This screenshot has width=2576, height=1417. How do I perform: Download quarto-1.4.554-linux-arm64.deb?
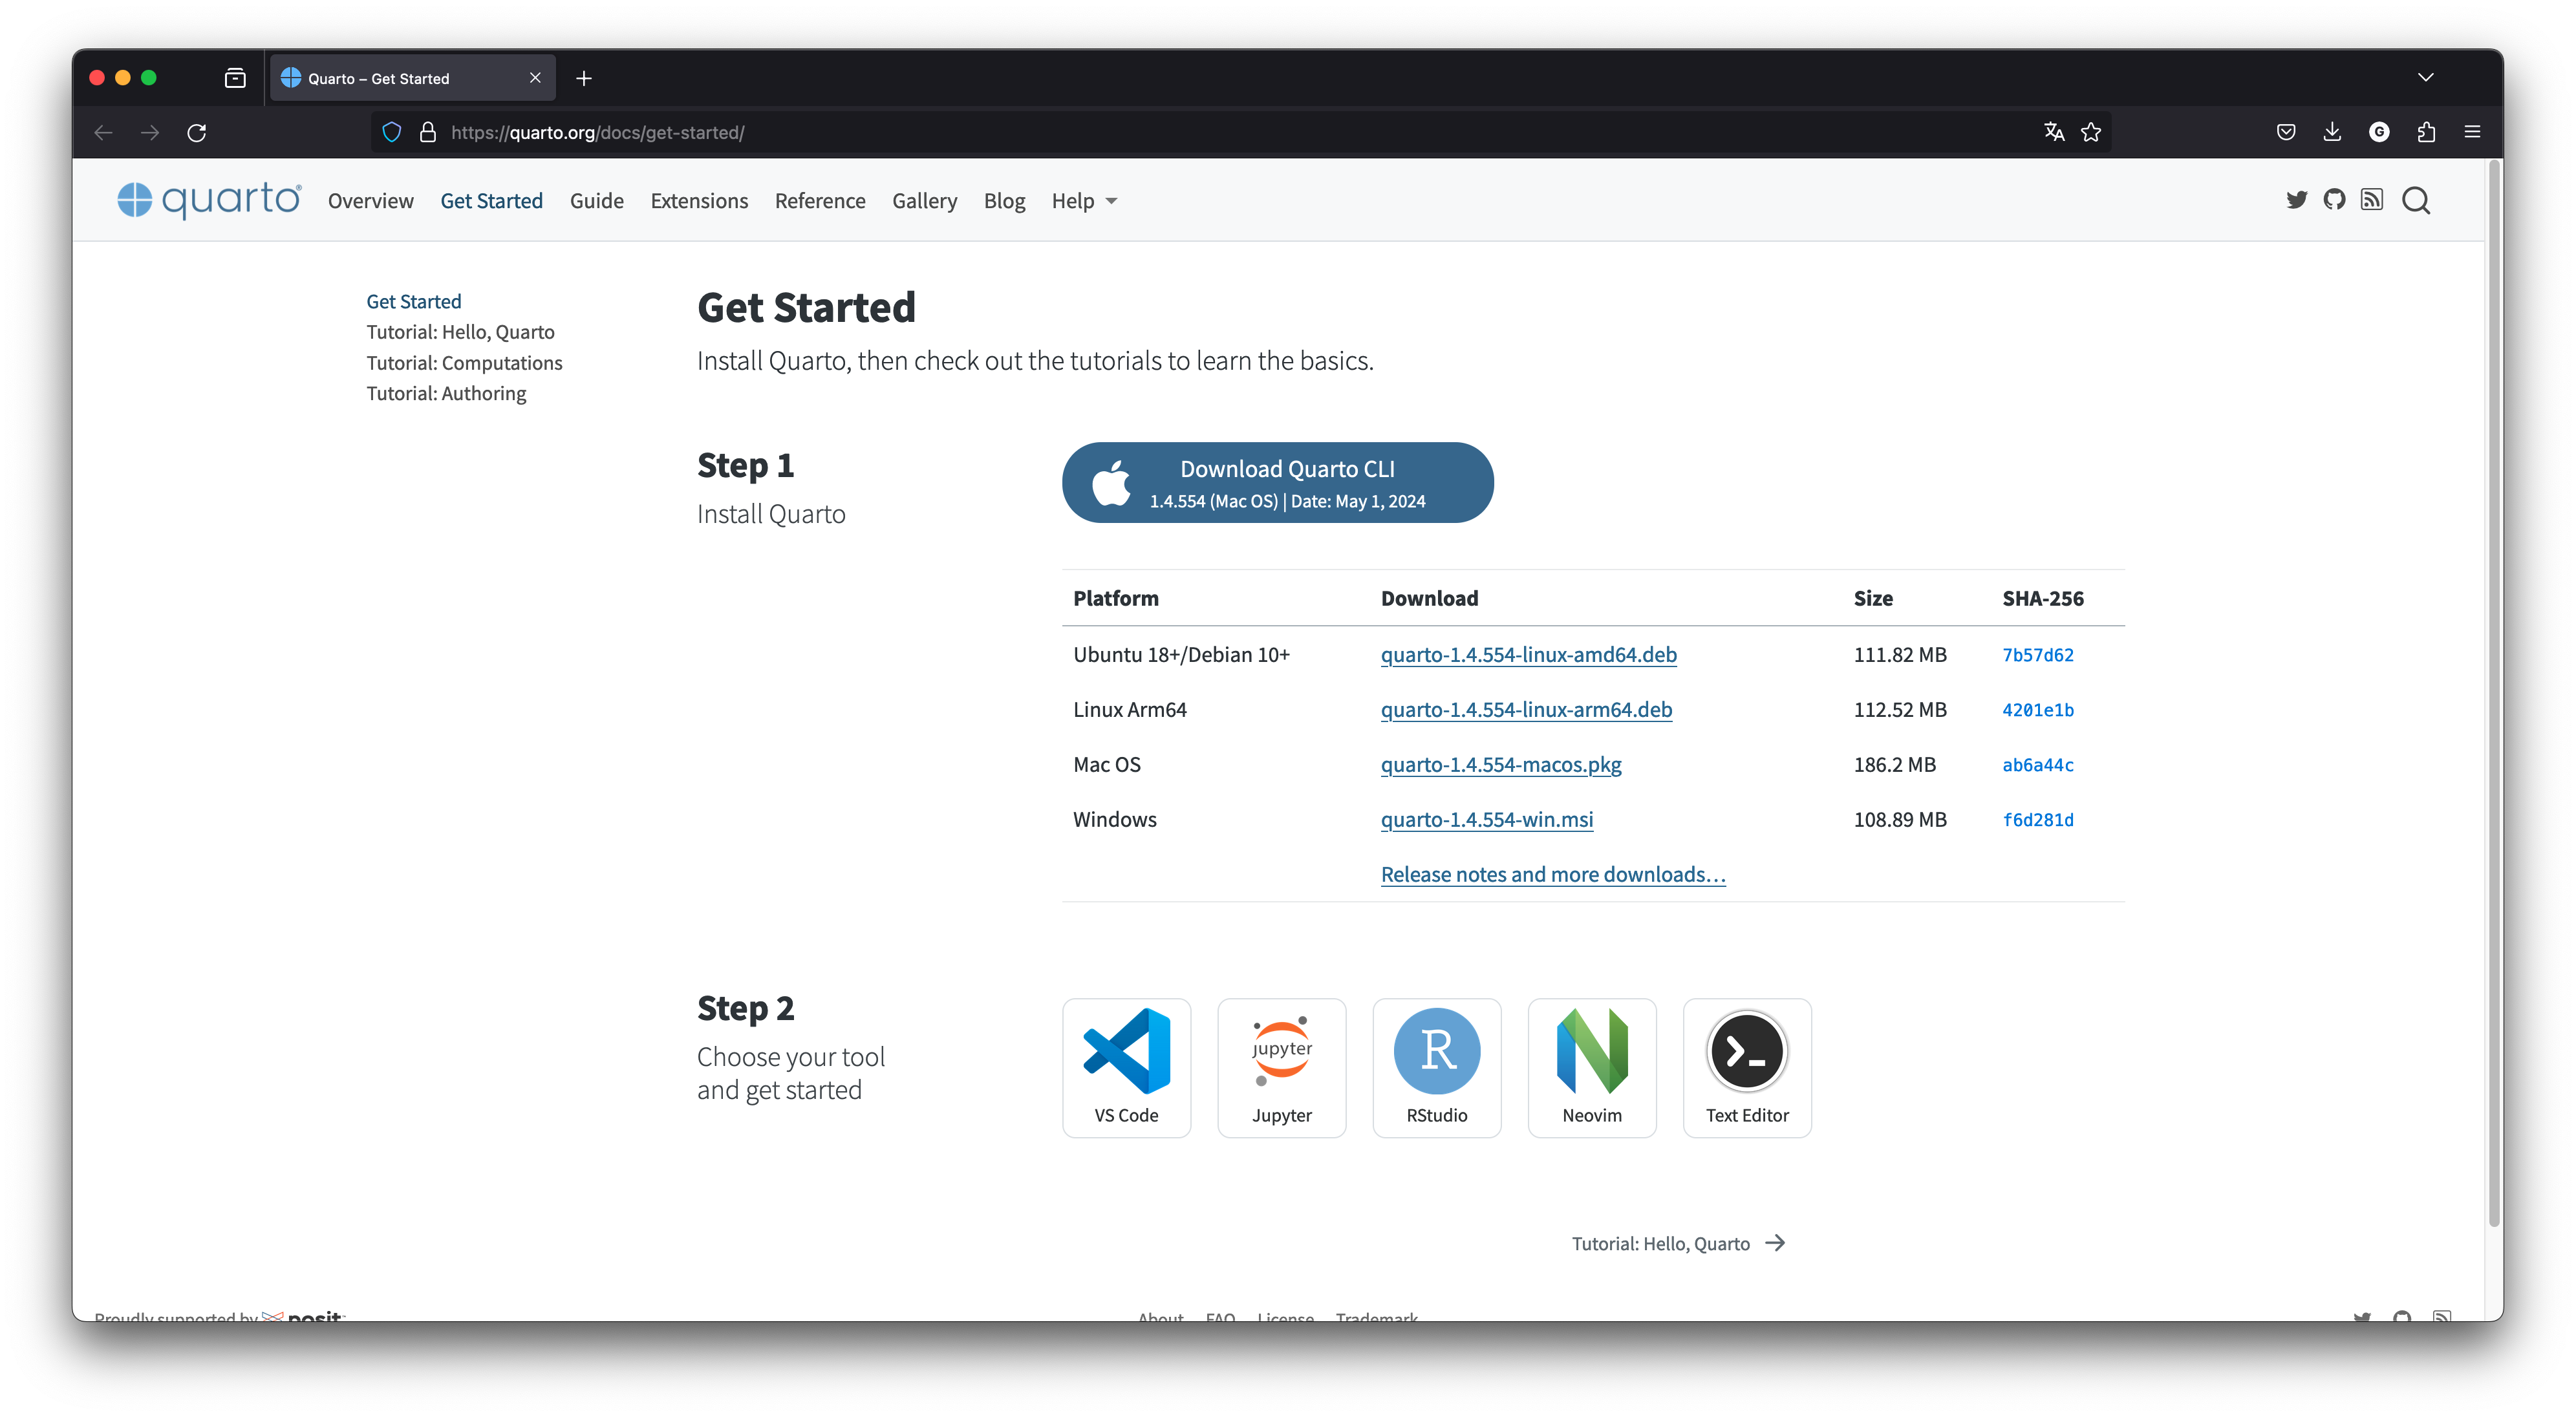[1526, 709]
